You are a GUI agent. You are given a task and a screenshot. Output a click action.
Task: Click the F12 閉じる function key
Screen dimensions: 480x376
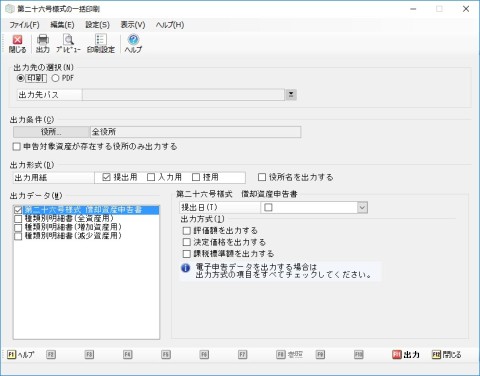447,355
